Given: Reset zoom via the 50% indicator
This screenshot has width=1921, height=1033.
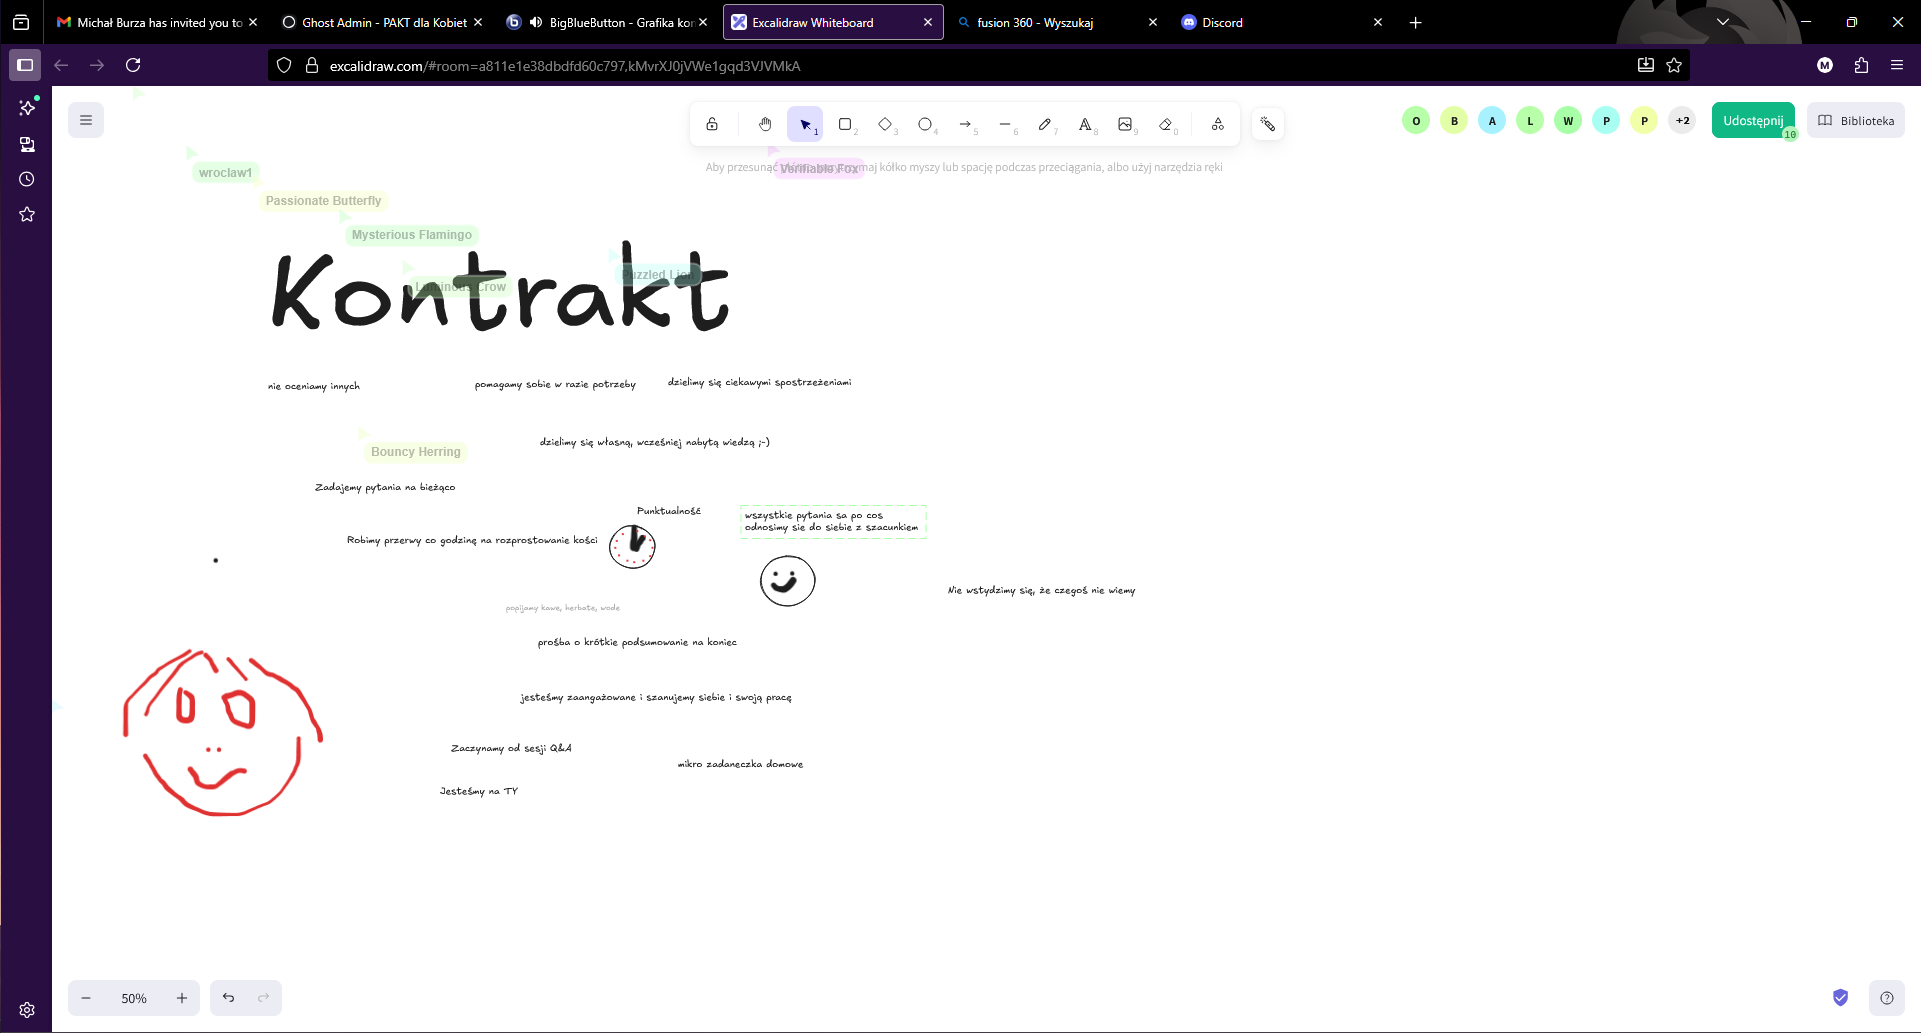Looking at the screenshot, I should [134, 998].
